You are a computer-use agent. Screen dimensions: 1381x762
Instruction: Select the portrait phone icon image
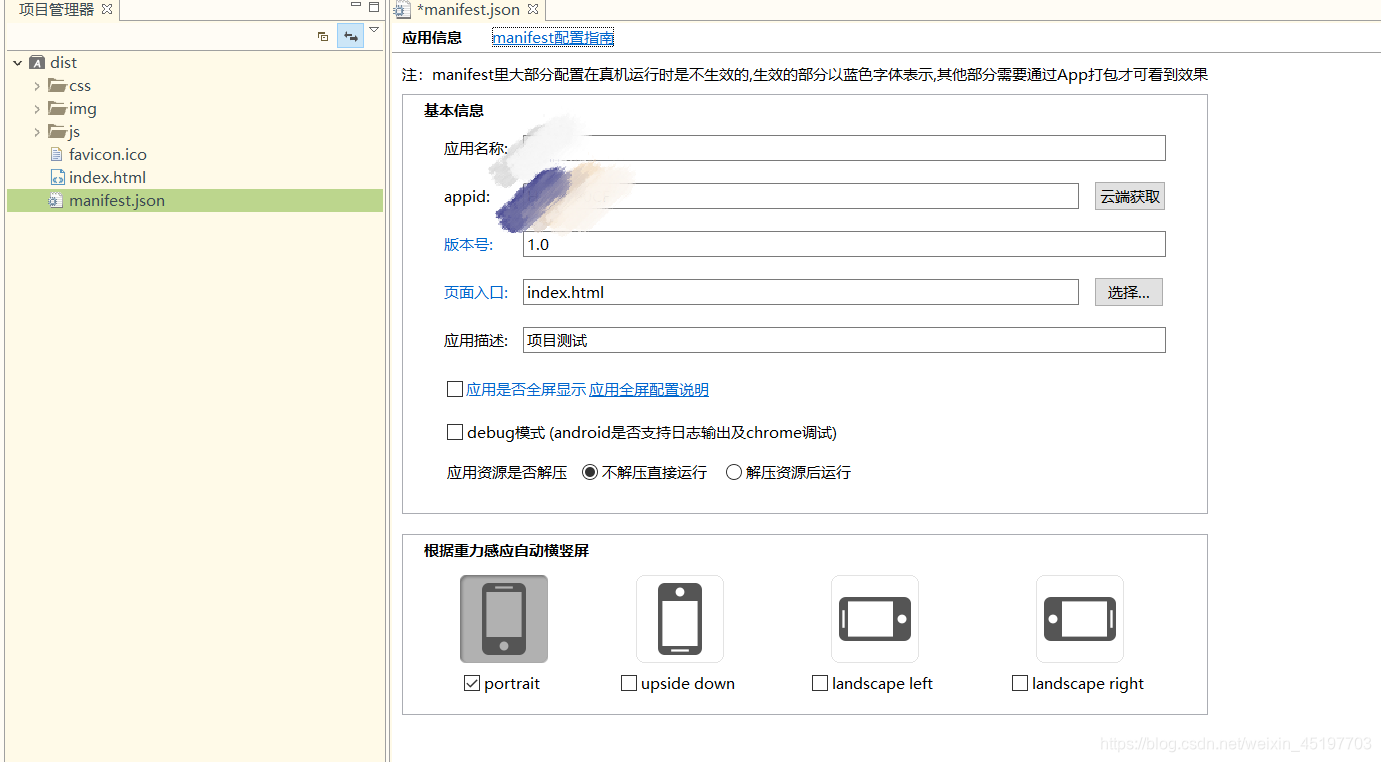[503, 618]
